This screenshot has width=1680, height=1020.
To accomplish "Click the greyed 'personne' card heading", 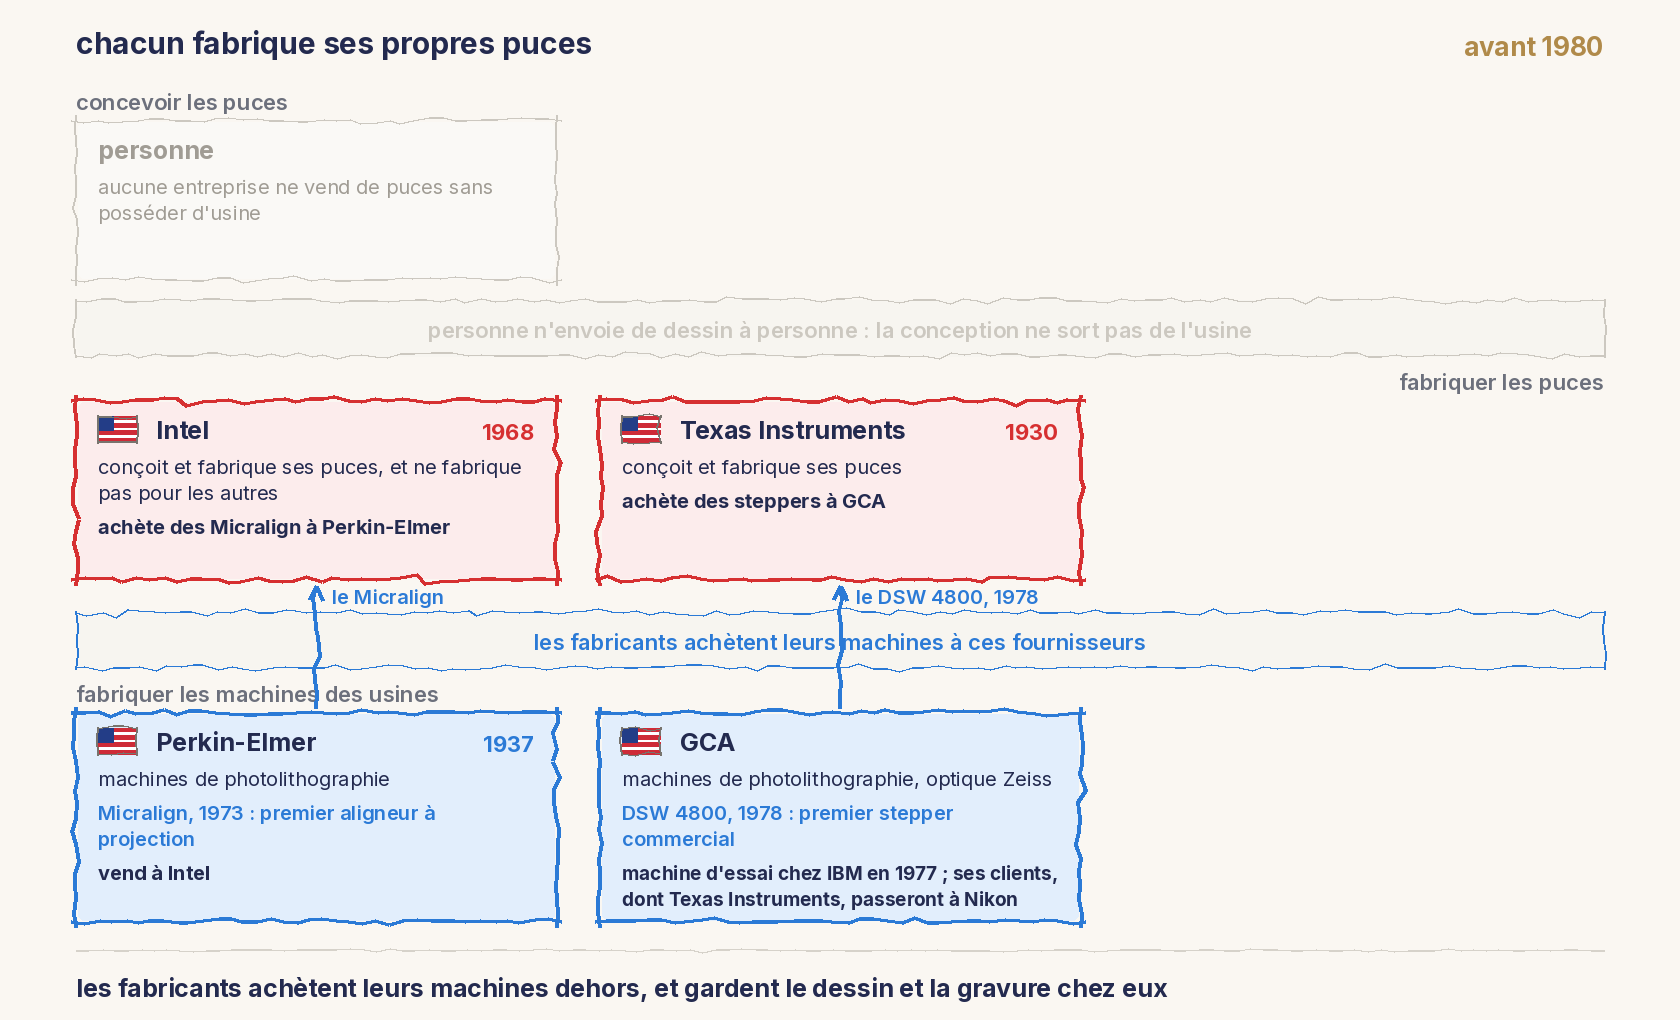I will pos(156,151).
